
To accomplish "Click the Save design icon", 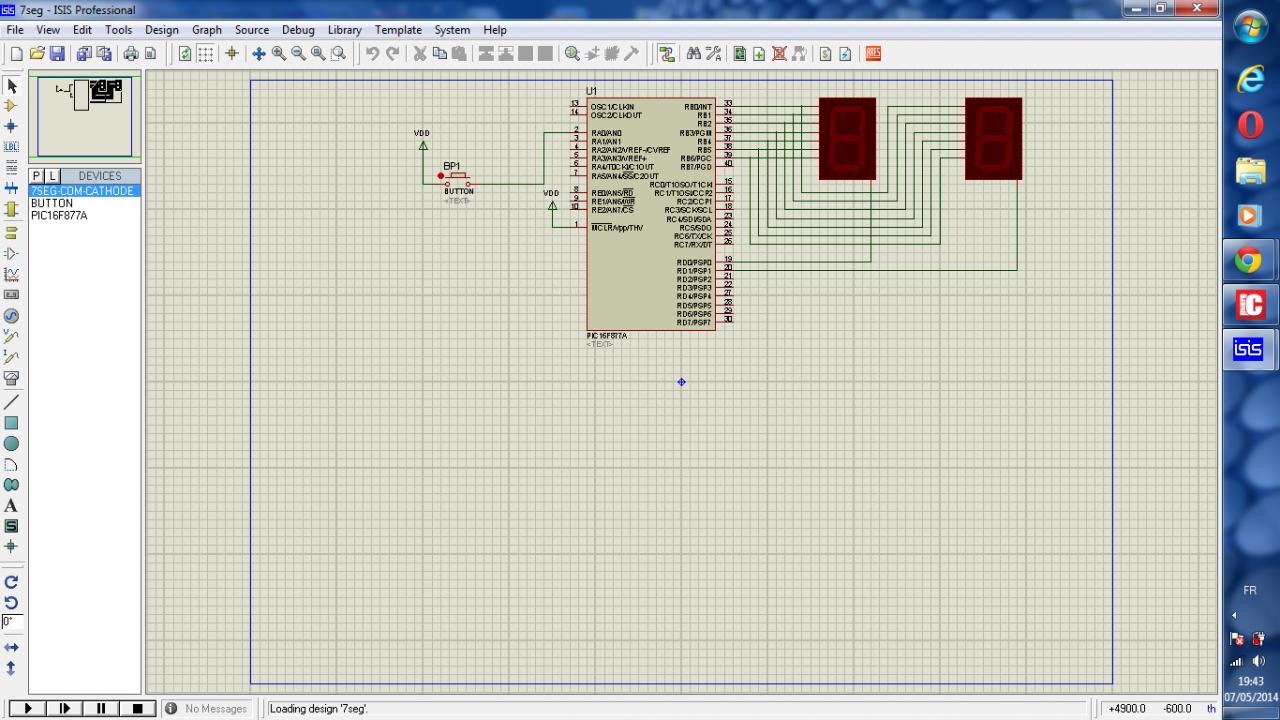I will tap(57, 54).
